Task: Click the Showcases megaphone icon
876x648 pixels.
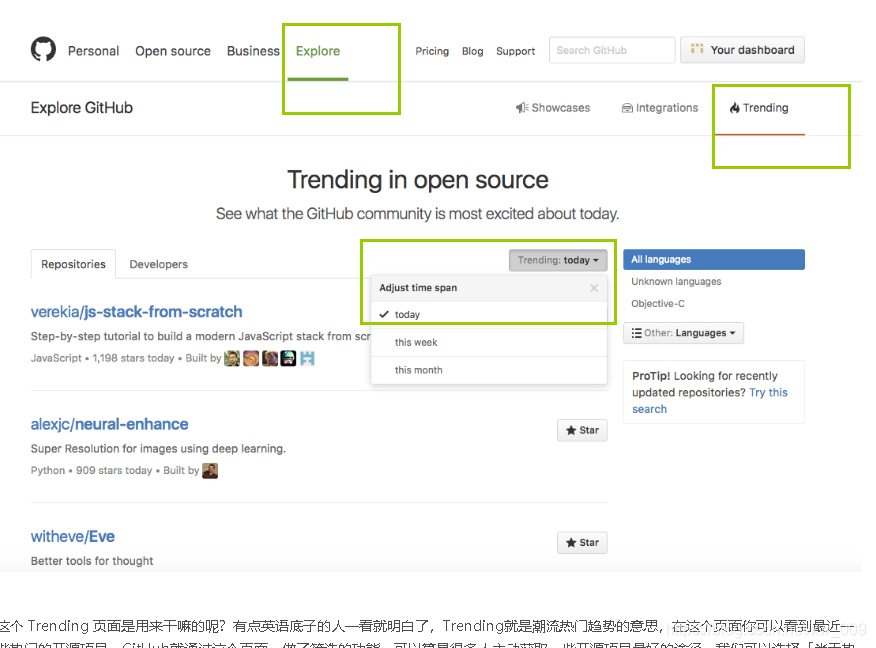Action: [x=522, y=108]
